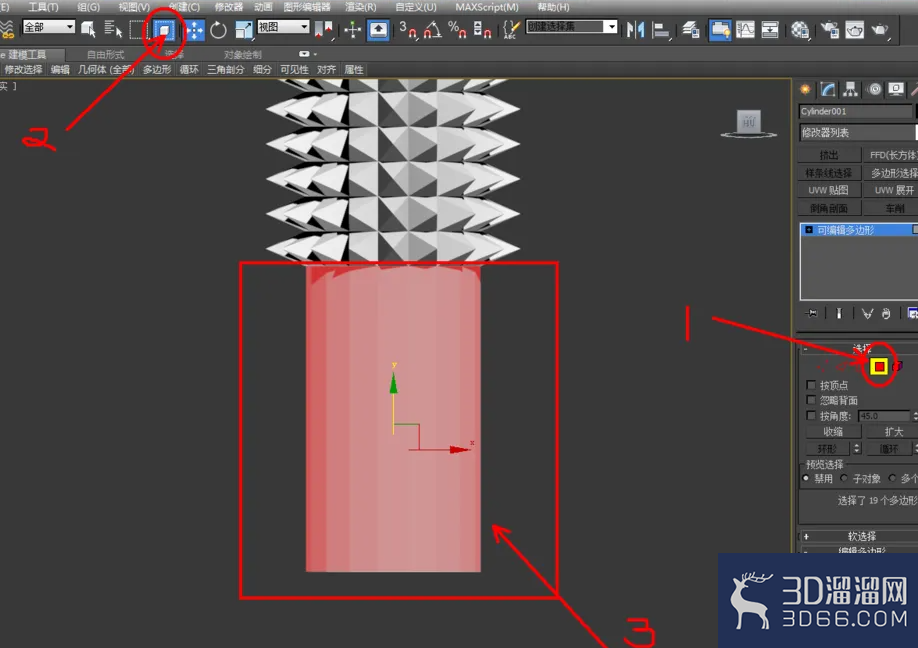Open the 全部 selection filter dropdown
Screen dimensions: 918x648
(x=49, y=27)
